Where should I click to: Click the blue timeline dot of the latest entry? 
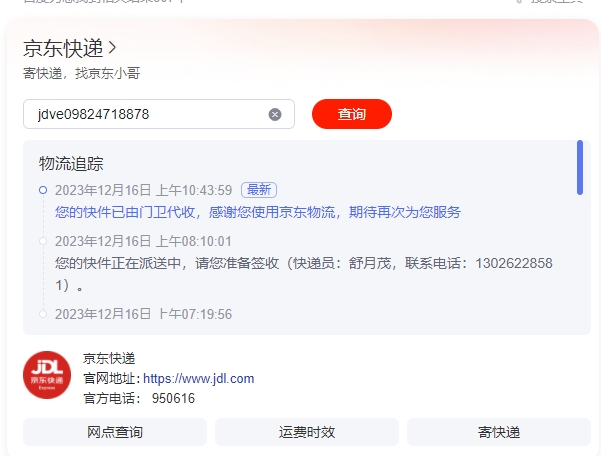(43, 190)
